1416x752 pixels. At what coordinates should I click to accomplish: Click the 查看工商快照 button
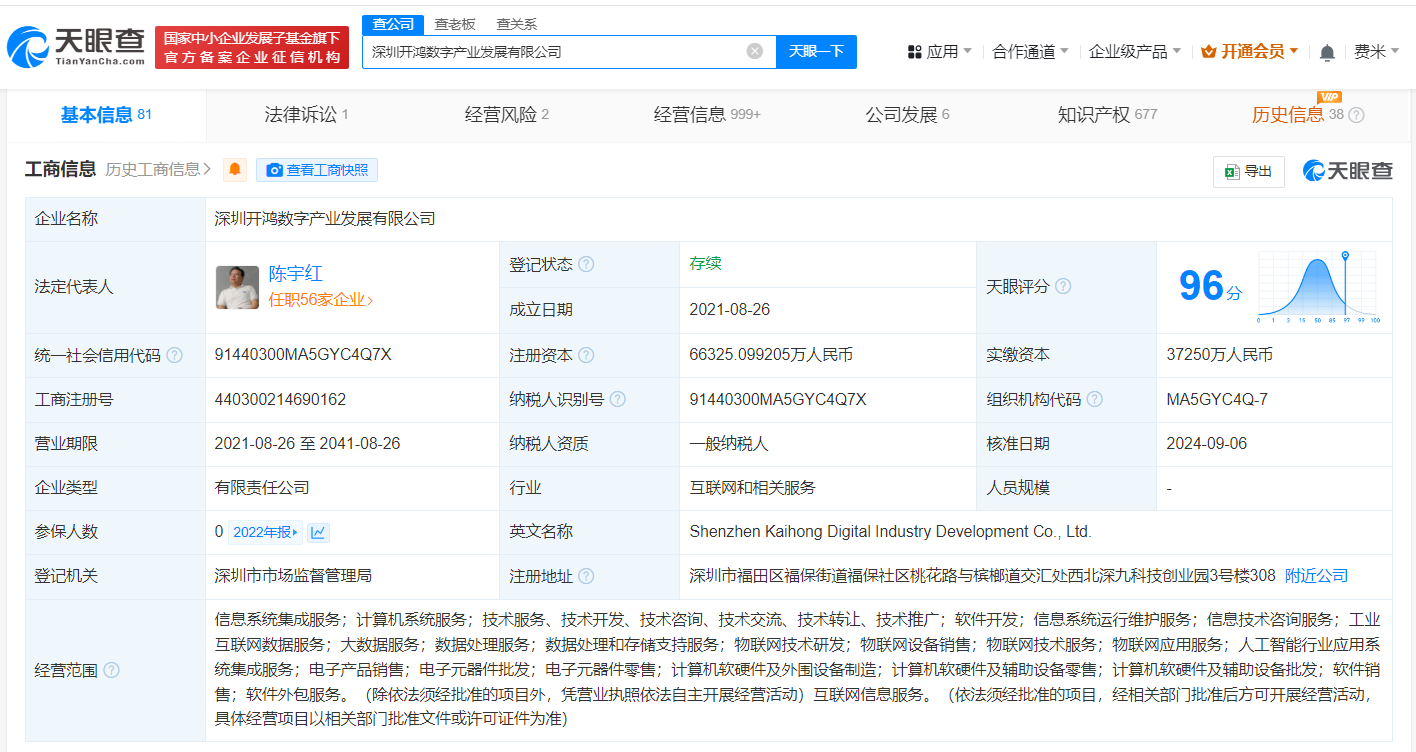coord(317,169)
